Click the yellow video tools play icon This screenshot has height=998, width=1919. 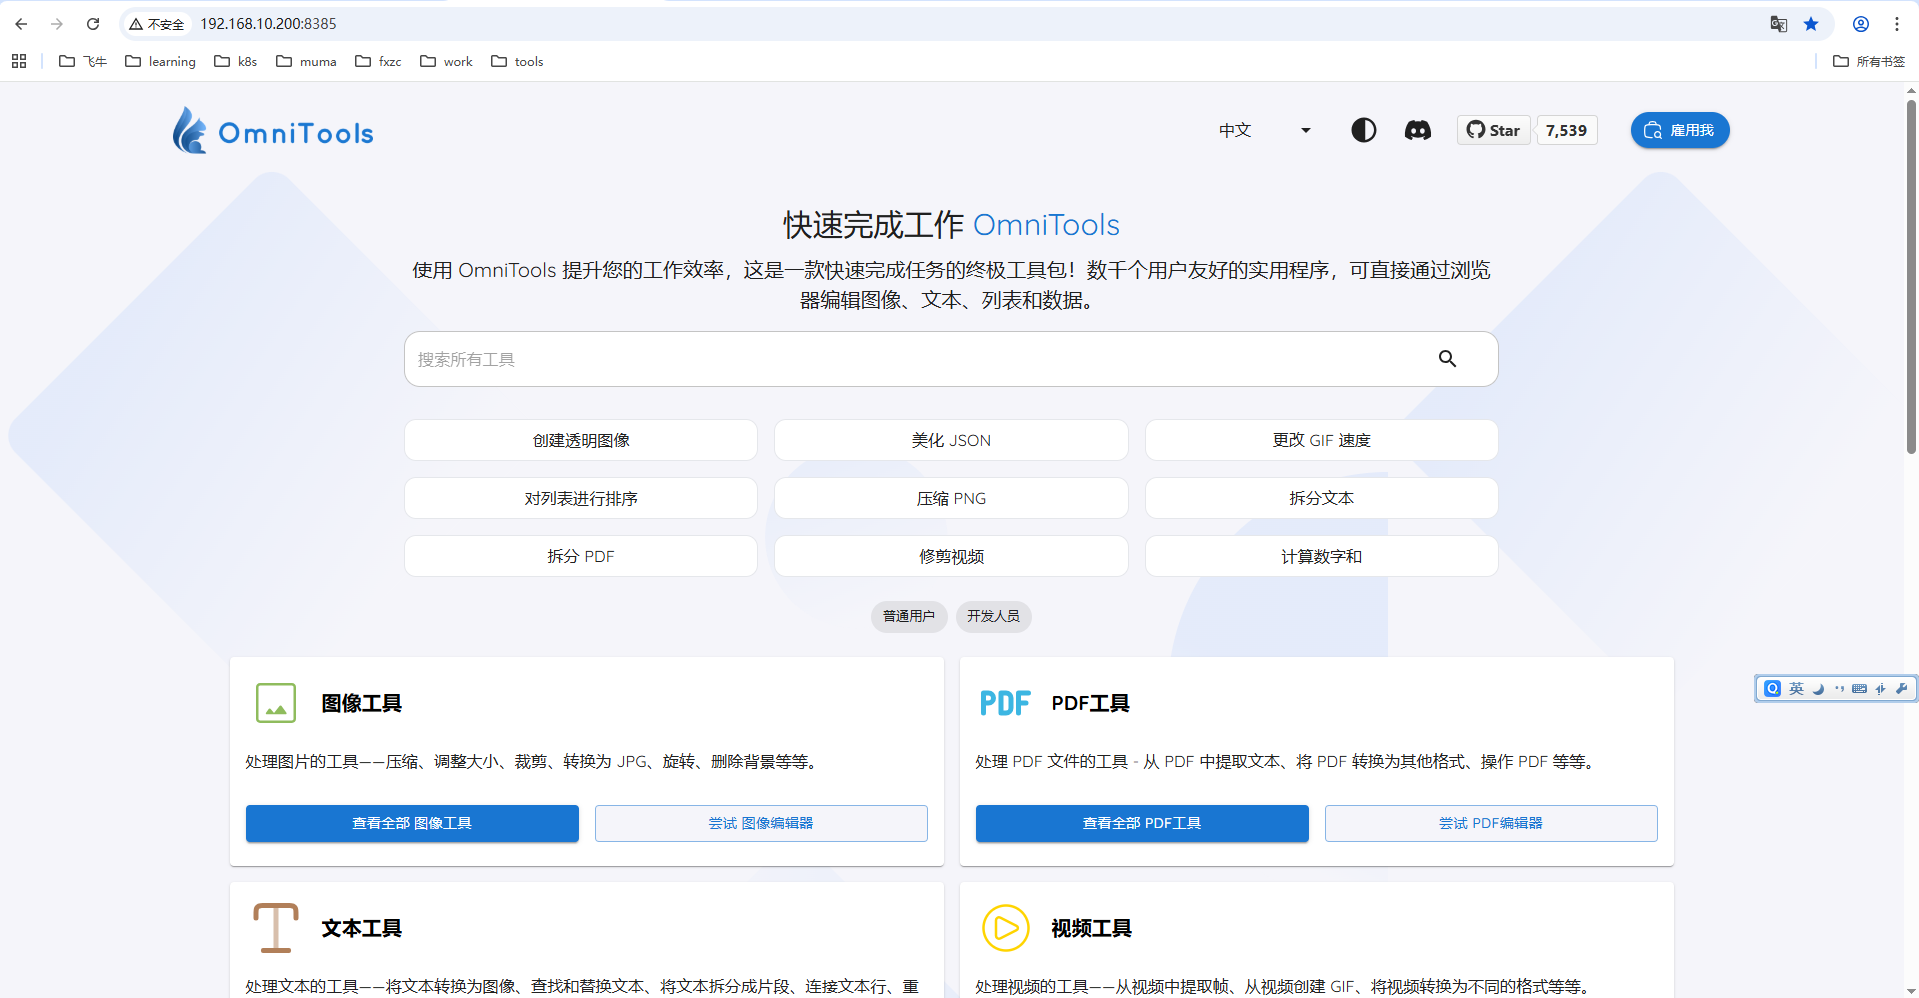click(x=1005, y=928)
